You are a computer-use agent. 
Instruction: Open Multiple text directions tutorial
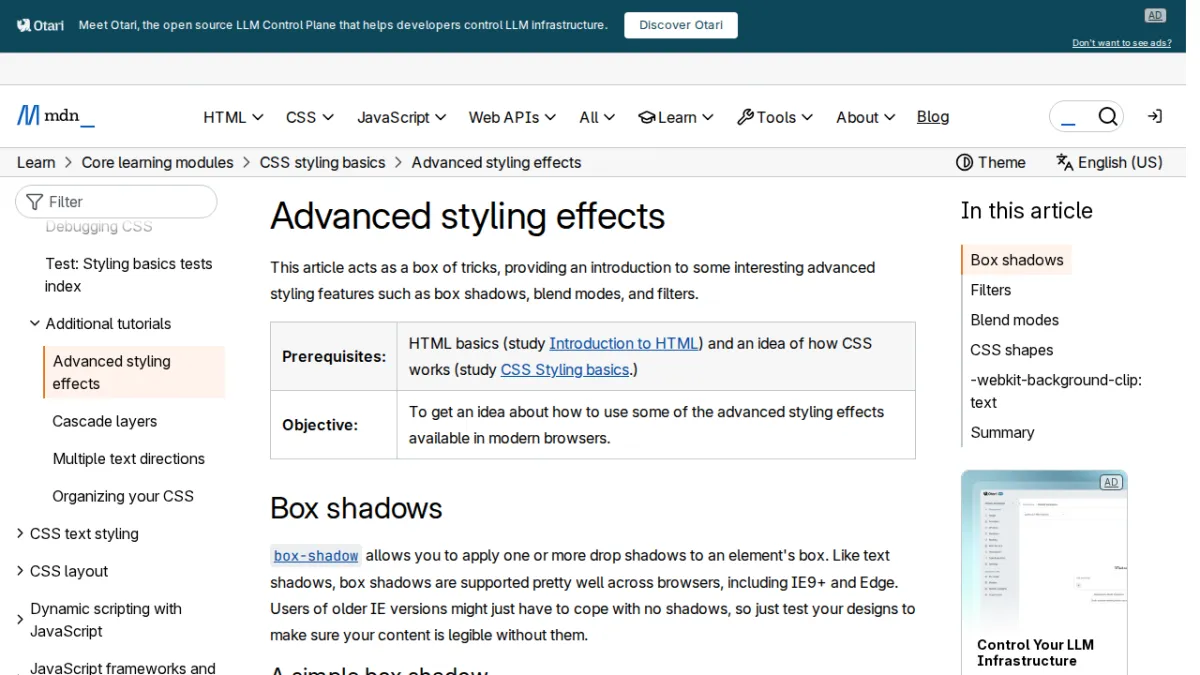(x=129, y=458)
